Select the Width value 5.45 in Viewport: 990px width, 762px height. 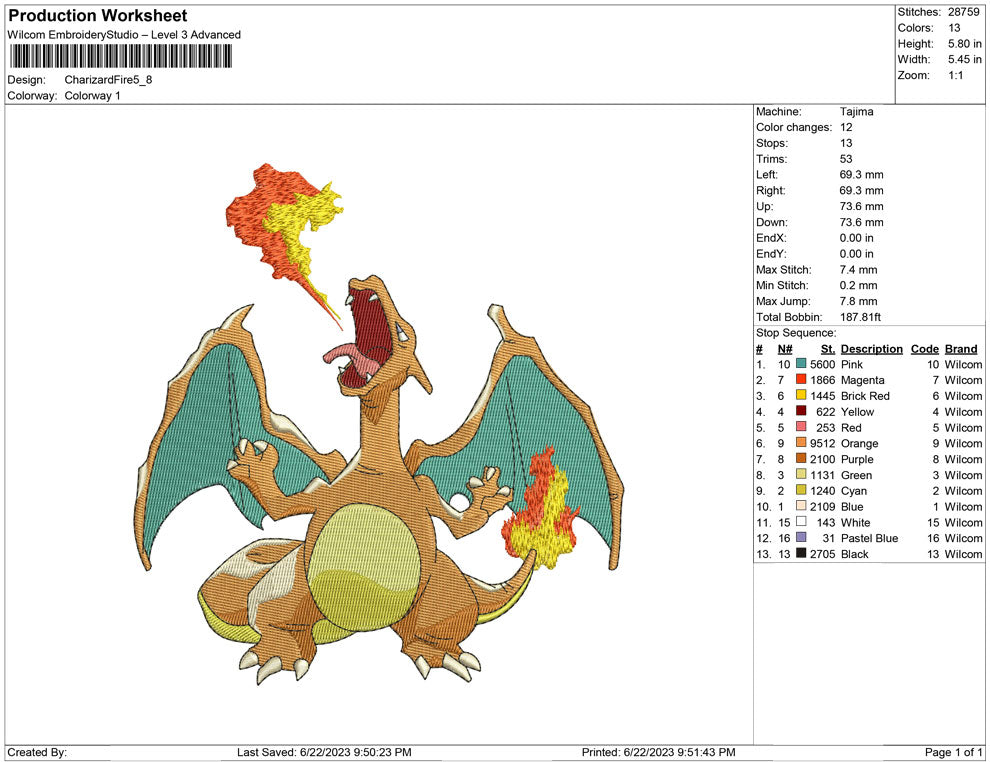point(965,59)
